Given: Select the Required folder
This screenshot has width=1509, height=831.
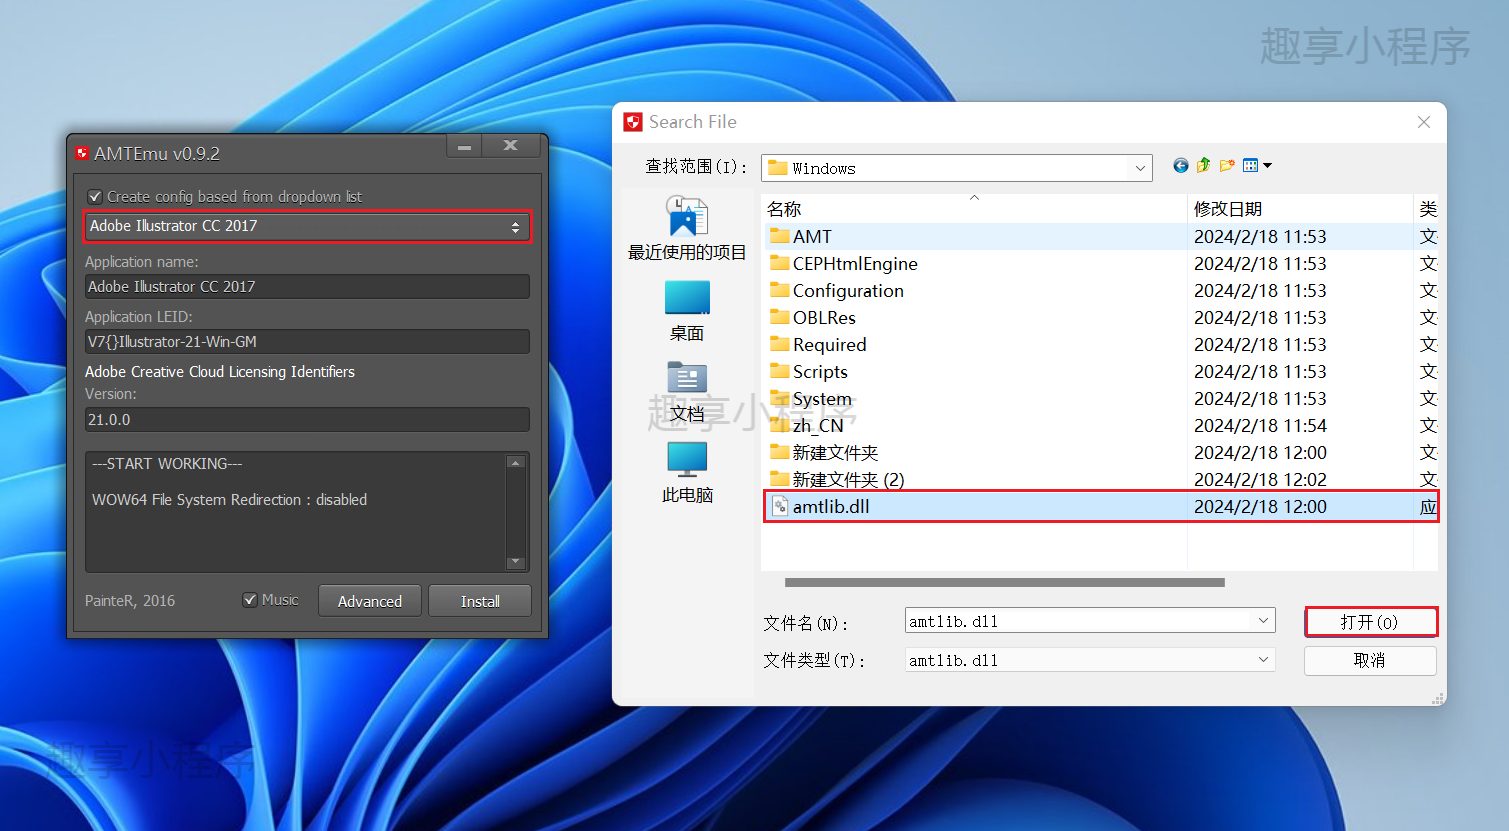Looking at the screenshot, I should click(x=817, y=345).
